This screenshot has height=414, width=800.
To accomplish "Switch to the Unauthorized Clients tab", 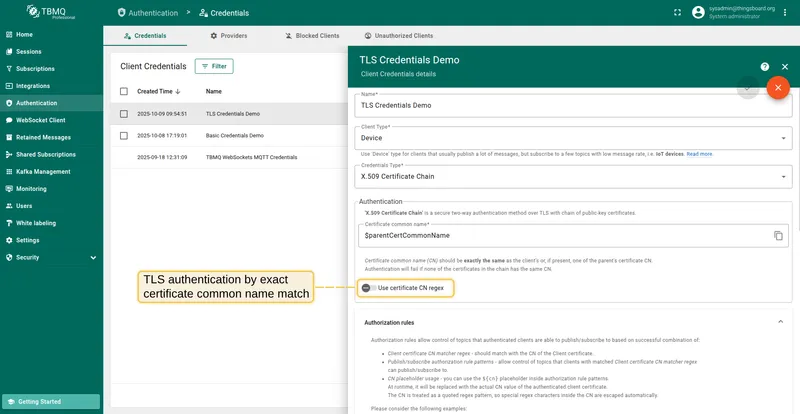I will (398, 36).
